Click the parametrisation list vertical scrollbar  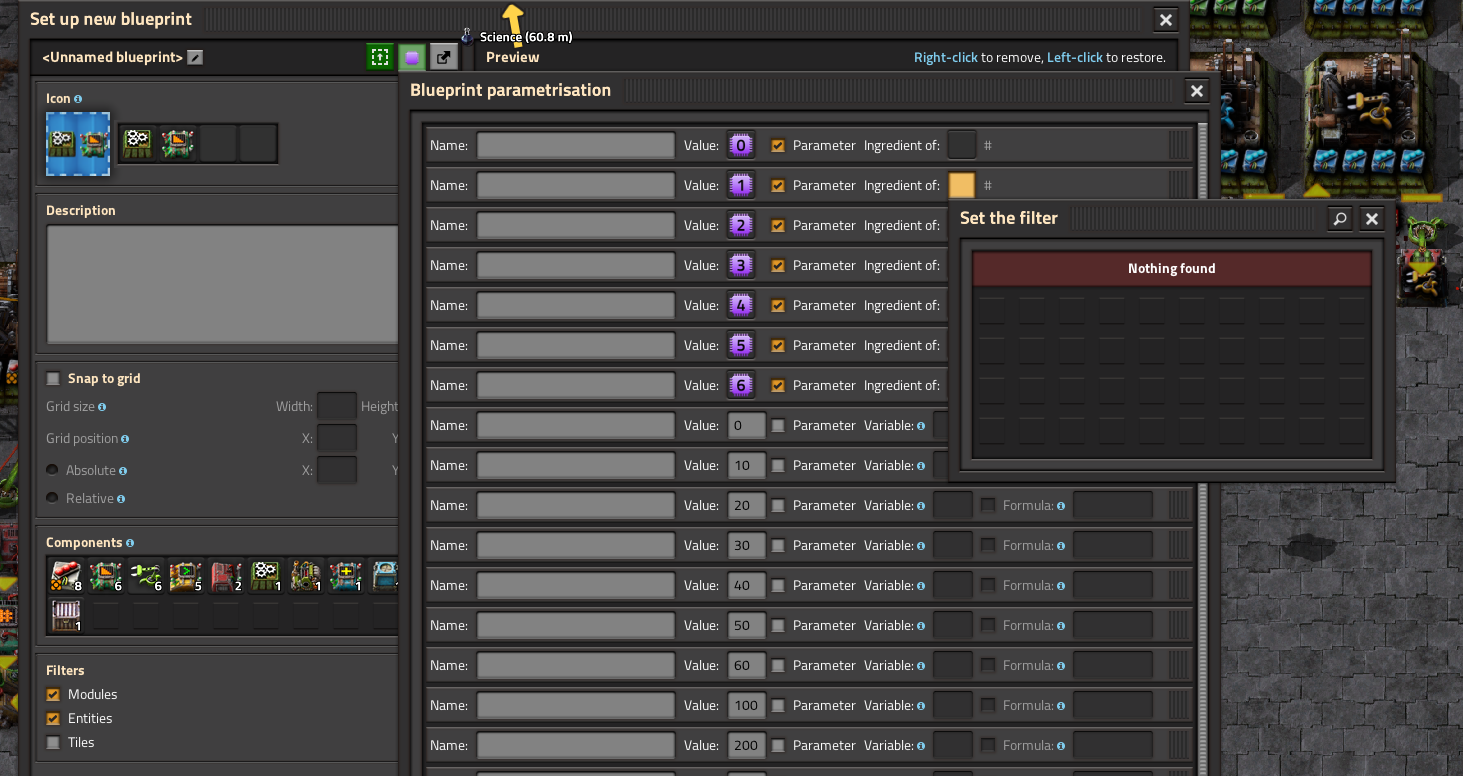pyautogui.click(x=1203, y=448)
